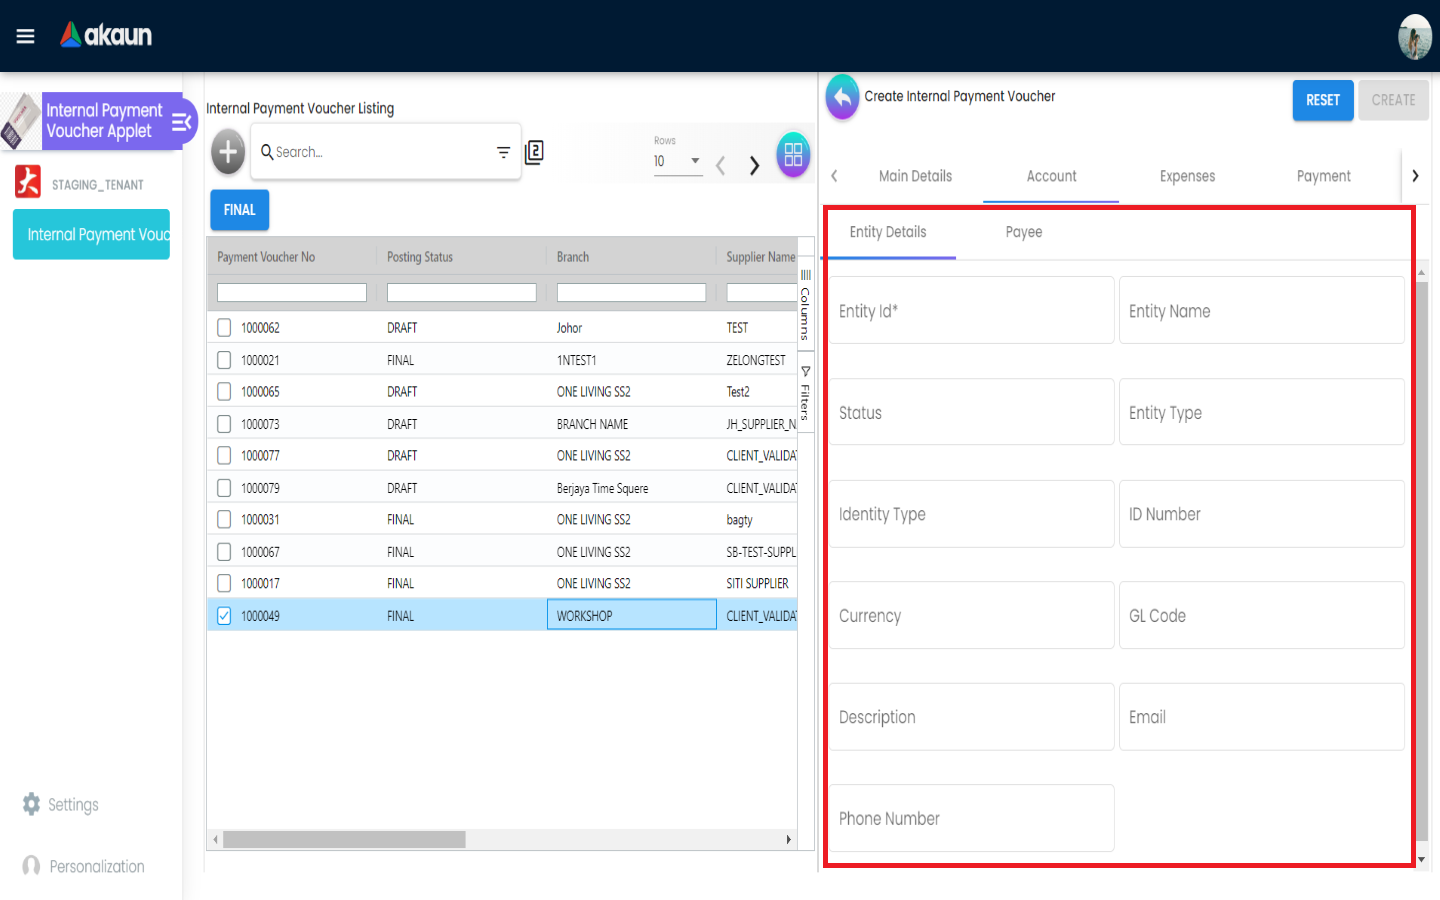Switch to the Expenses tab
Screen dimensions: 1440x900
(x=1187, y=176)
